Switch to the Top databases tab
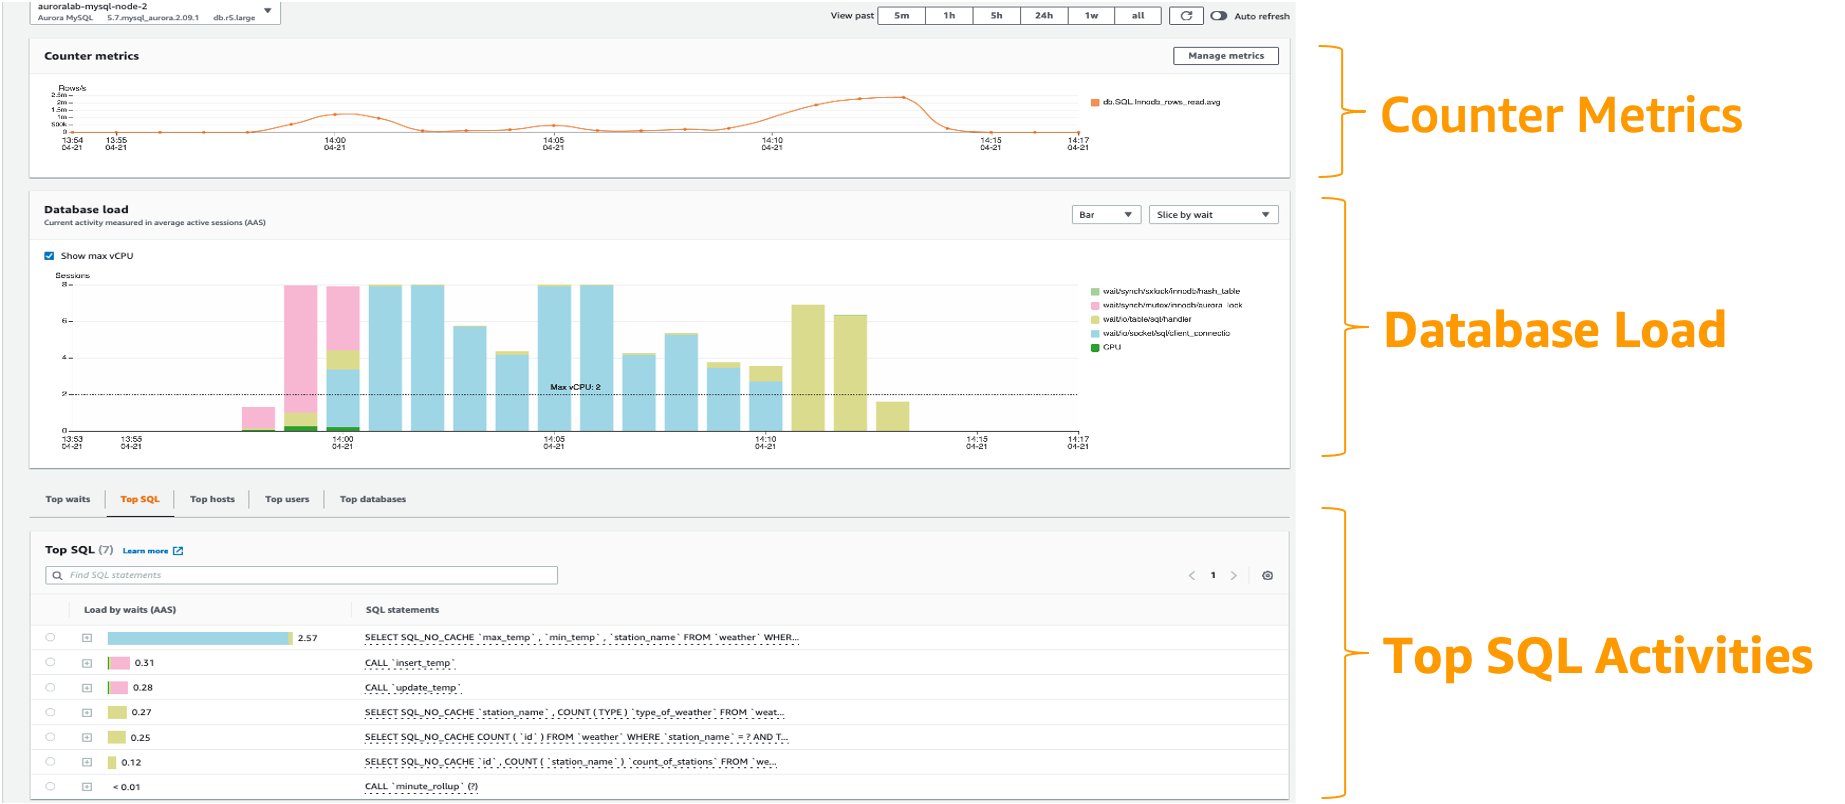The width and height of the screenshot is (1845, 804). [x=373, y=499]
